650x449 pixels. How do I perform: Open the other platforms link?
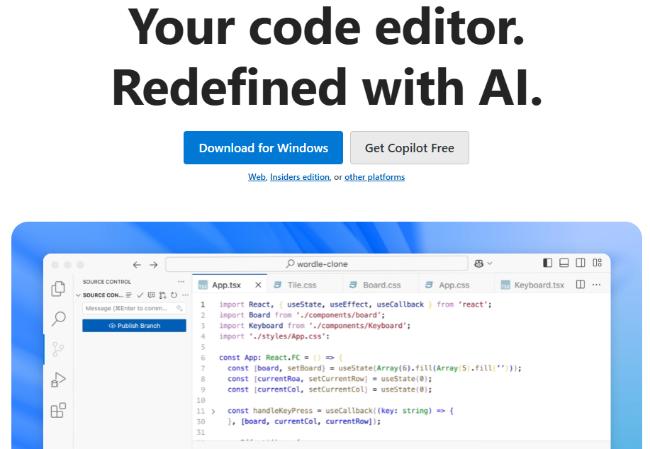point(375,177)
